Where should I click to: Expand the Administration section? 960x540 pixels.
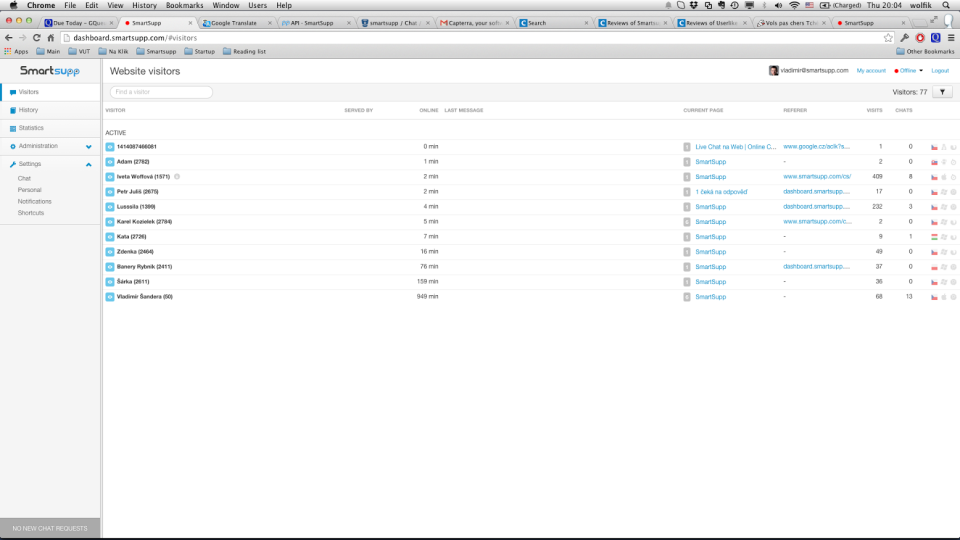50,146
